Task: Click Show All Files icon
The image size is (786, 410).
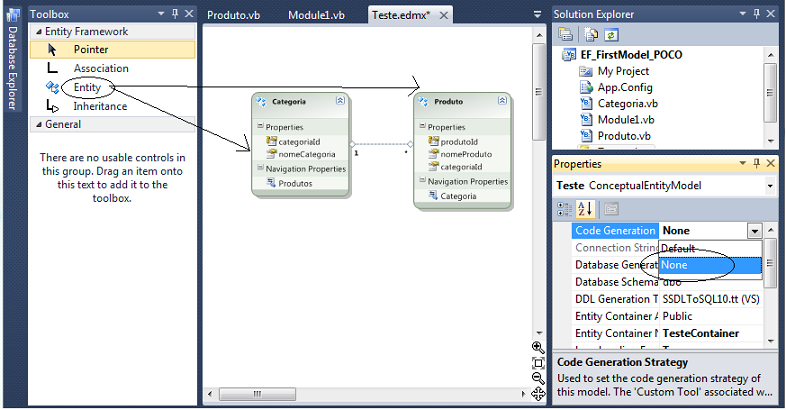Action: click(591, 35)
